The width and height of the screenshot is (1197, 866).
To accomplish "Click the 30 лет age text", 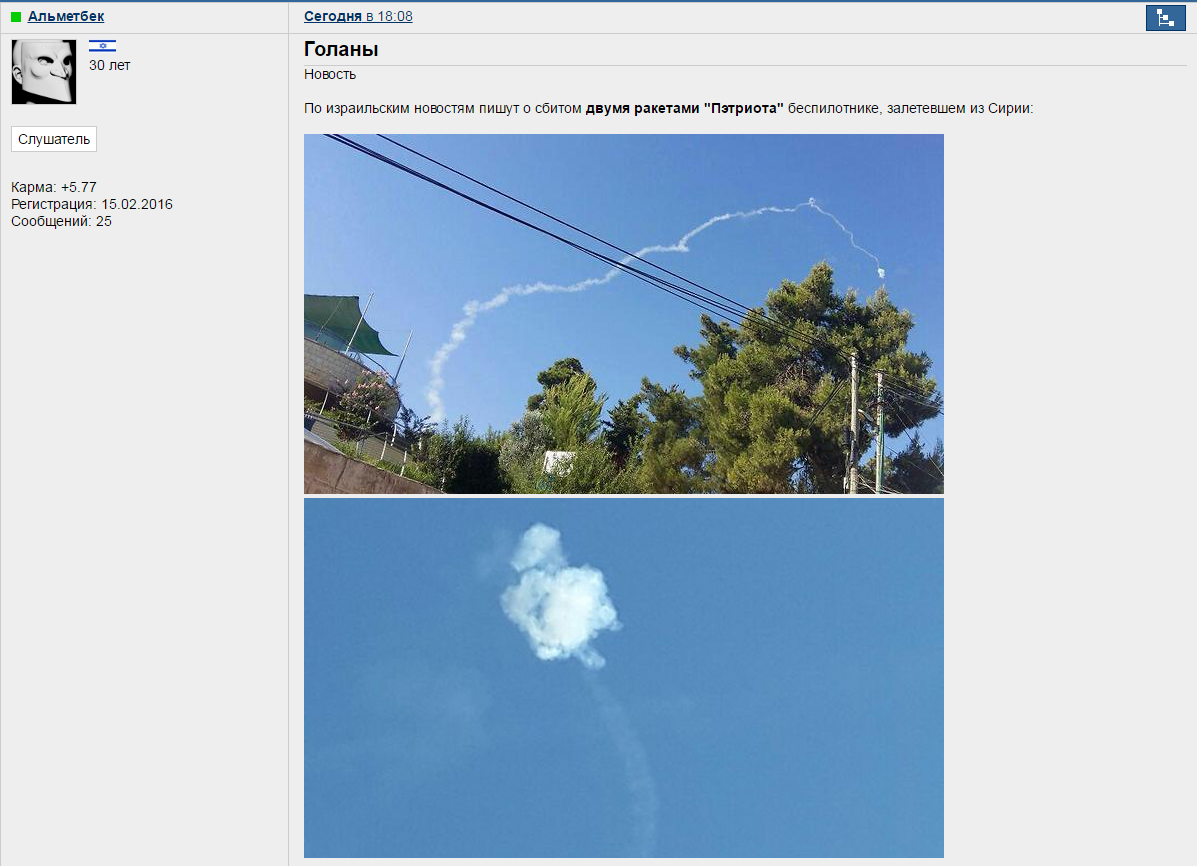I will coord(109,65).
